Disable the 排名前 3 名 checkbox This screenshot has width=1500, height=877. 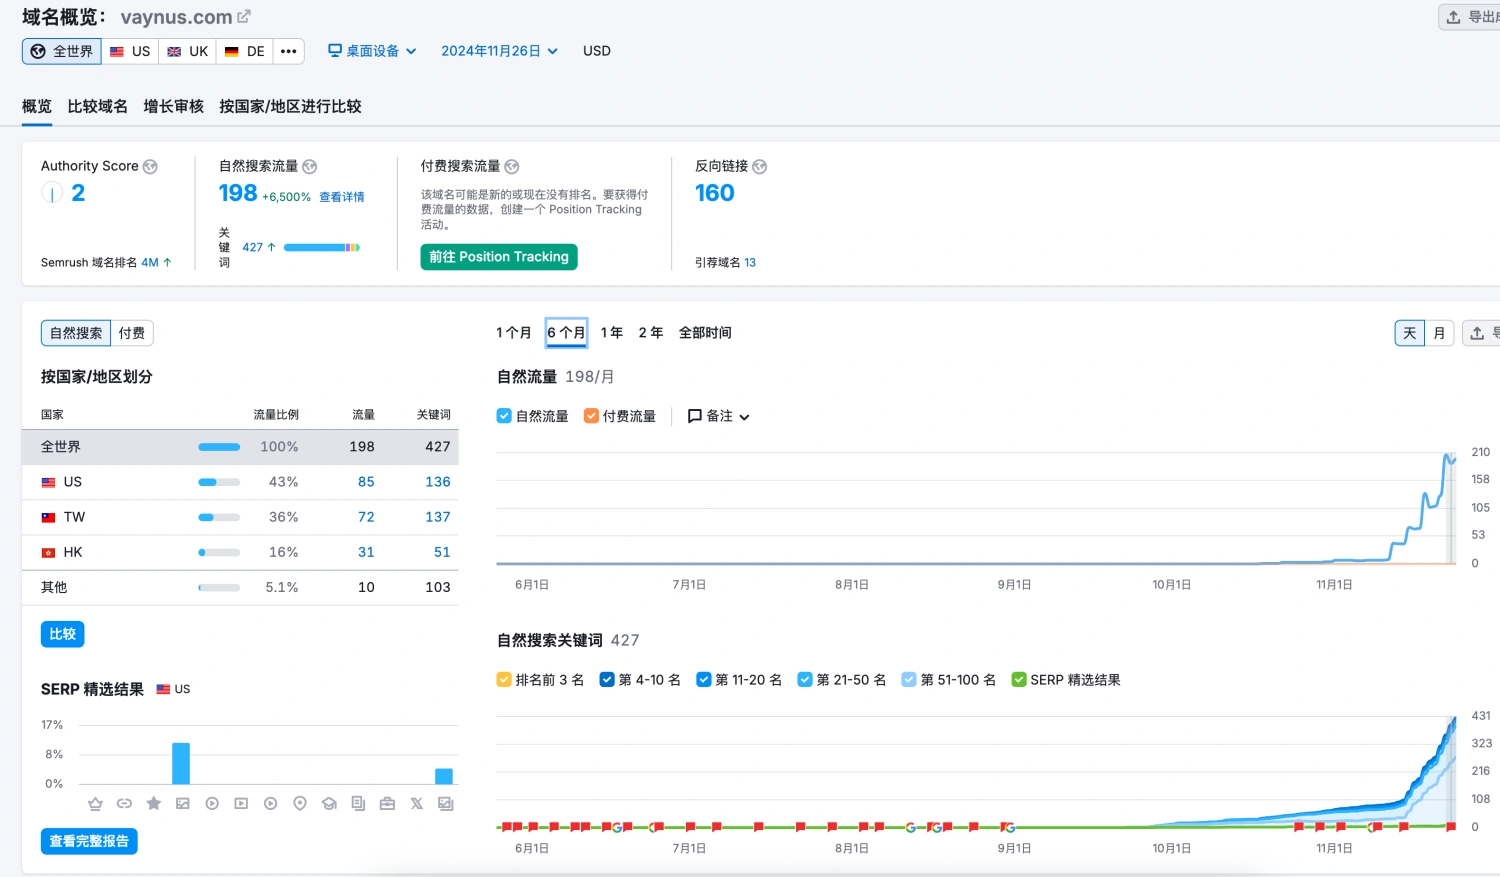click(504, 679)
